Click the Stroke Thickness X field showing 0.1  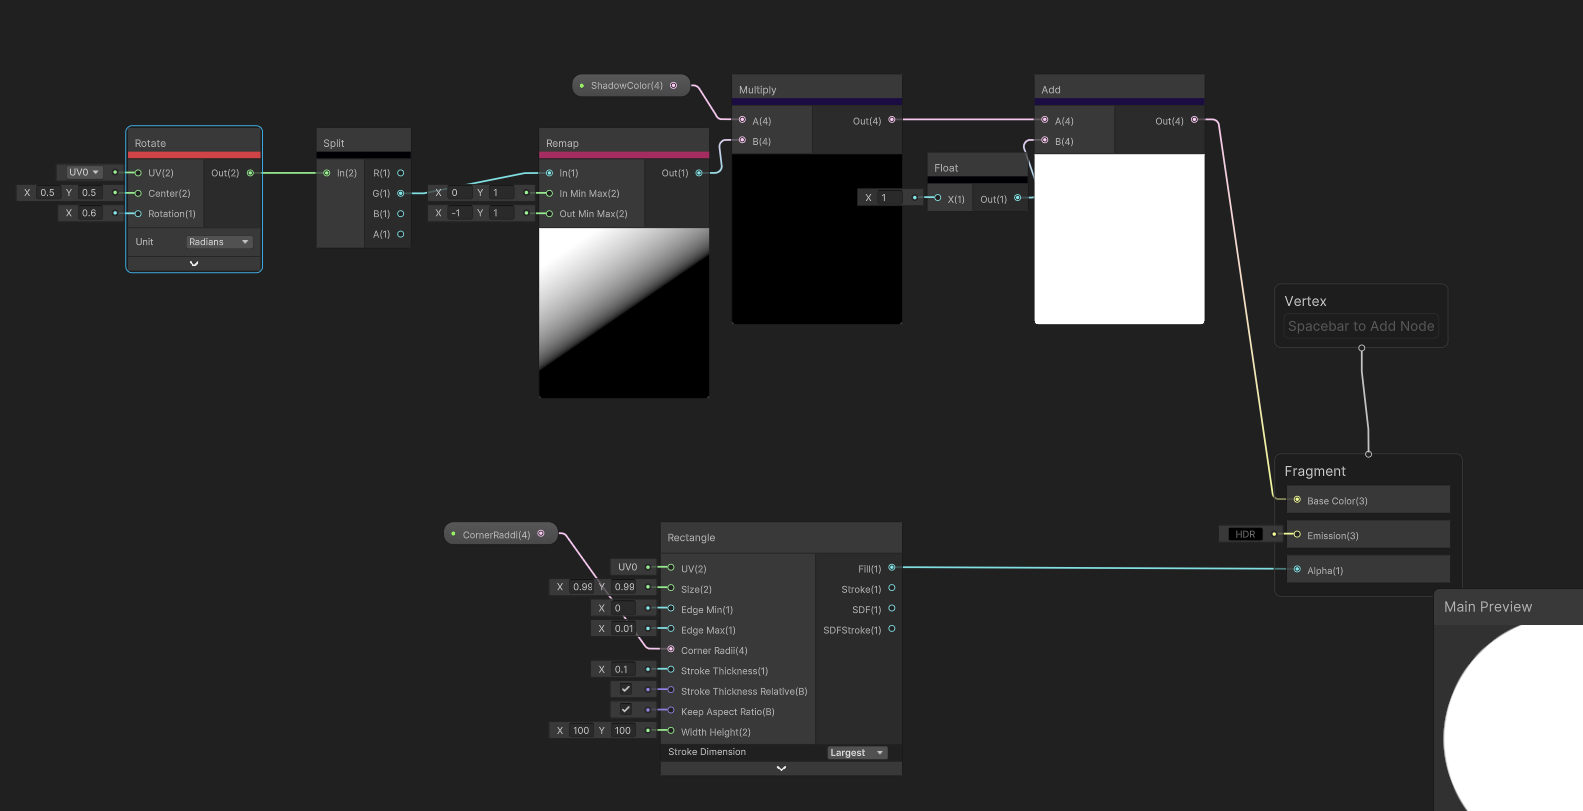click(x=624, y=669)
